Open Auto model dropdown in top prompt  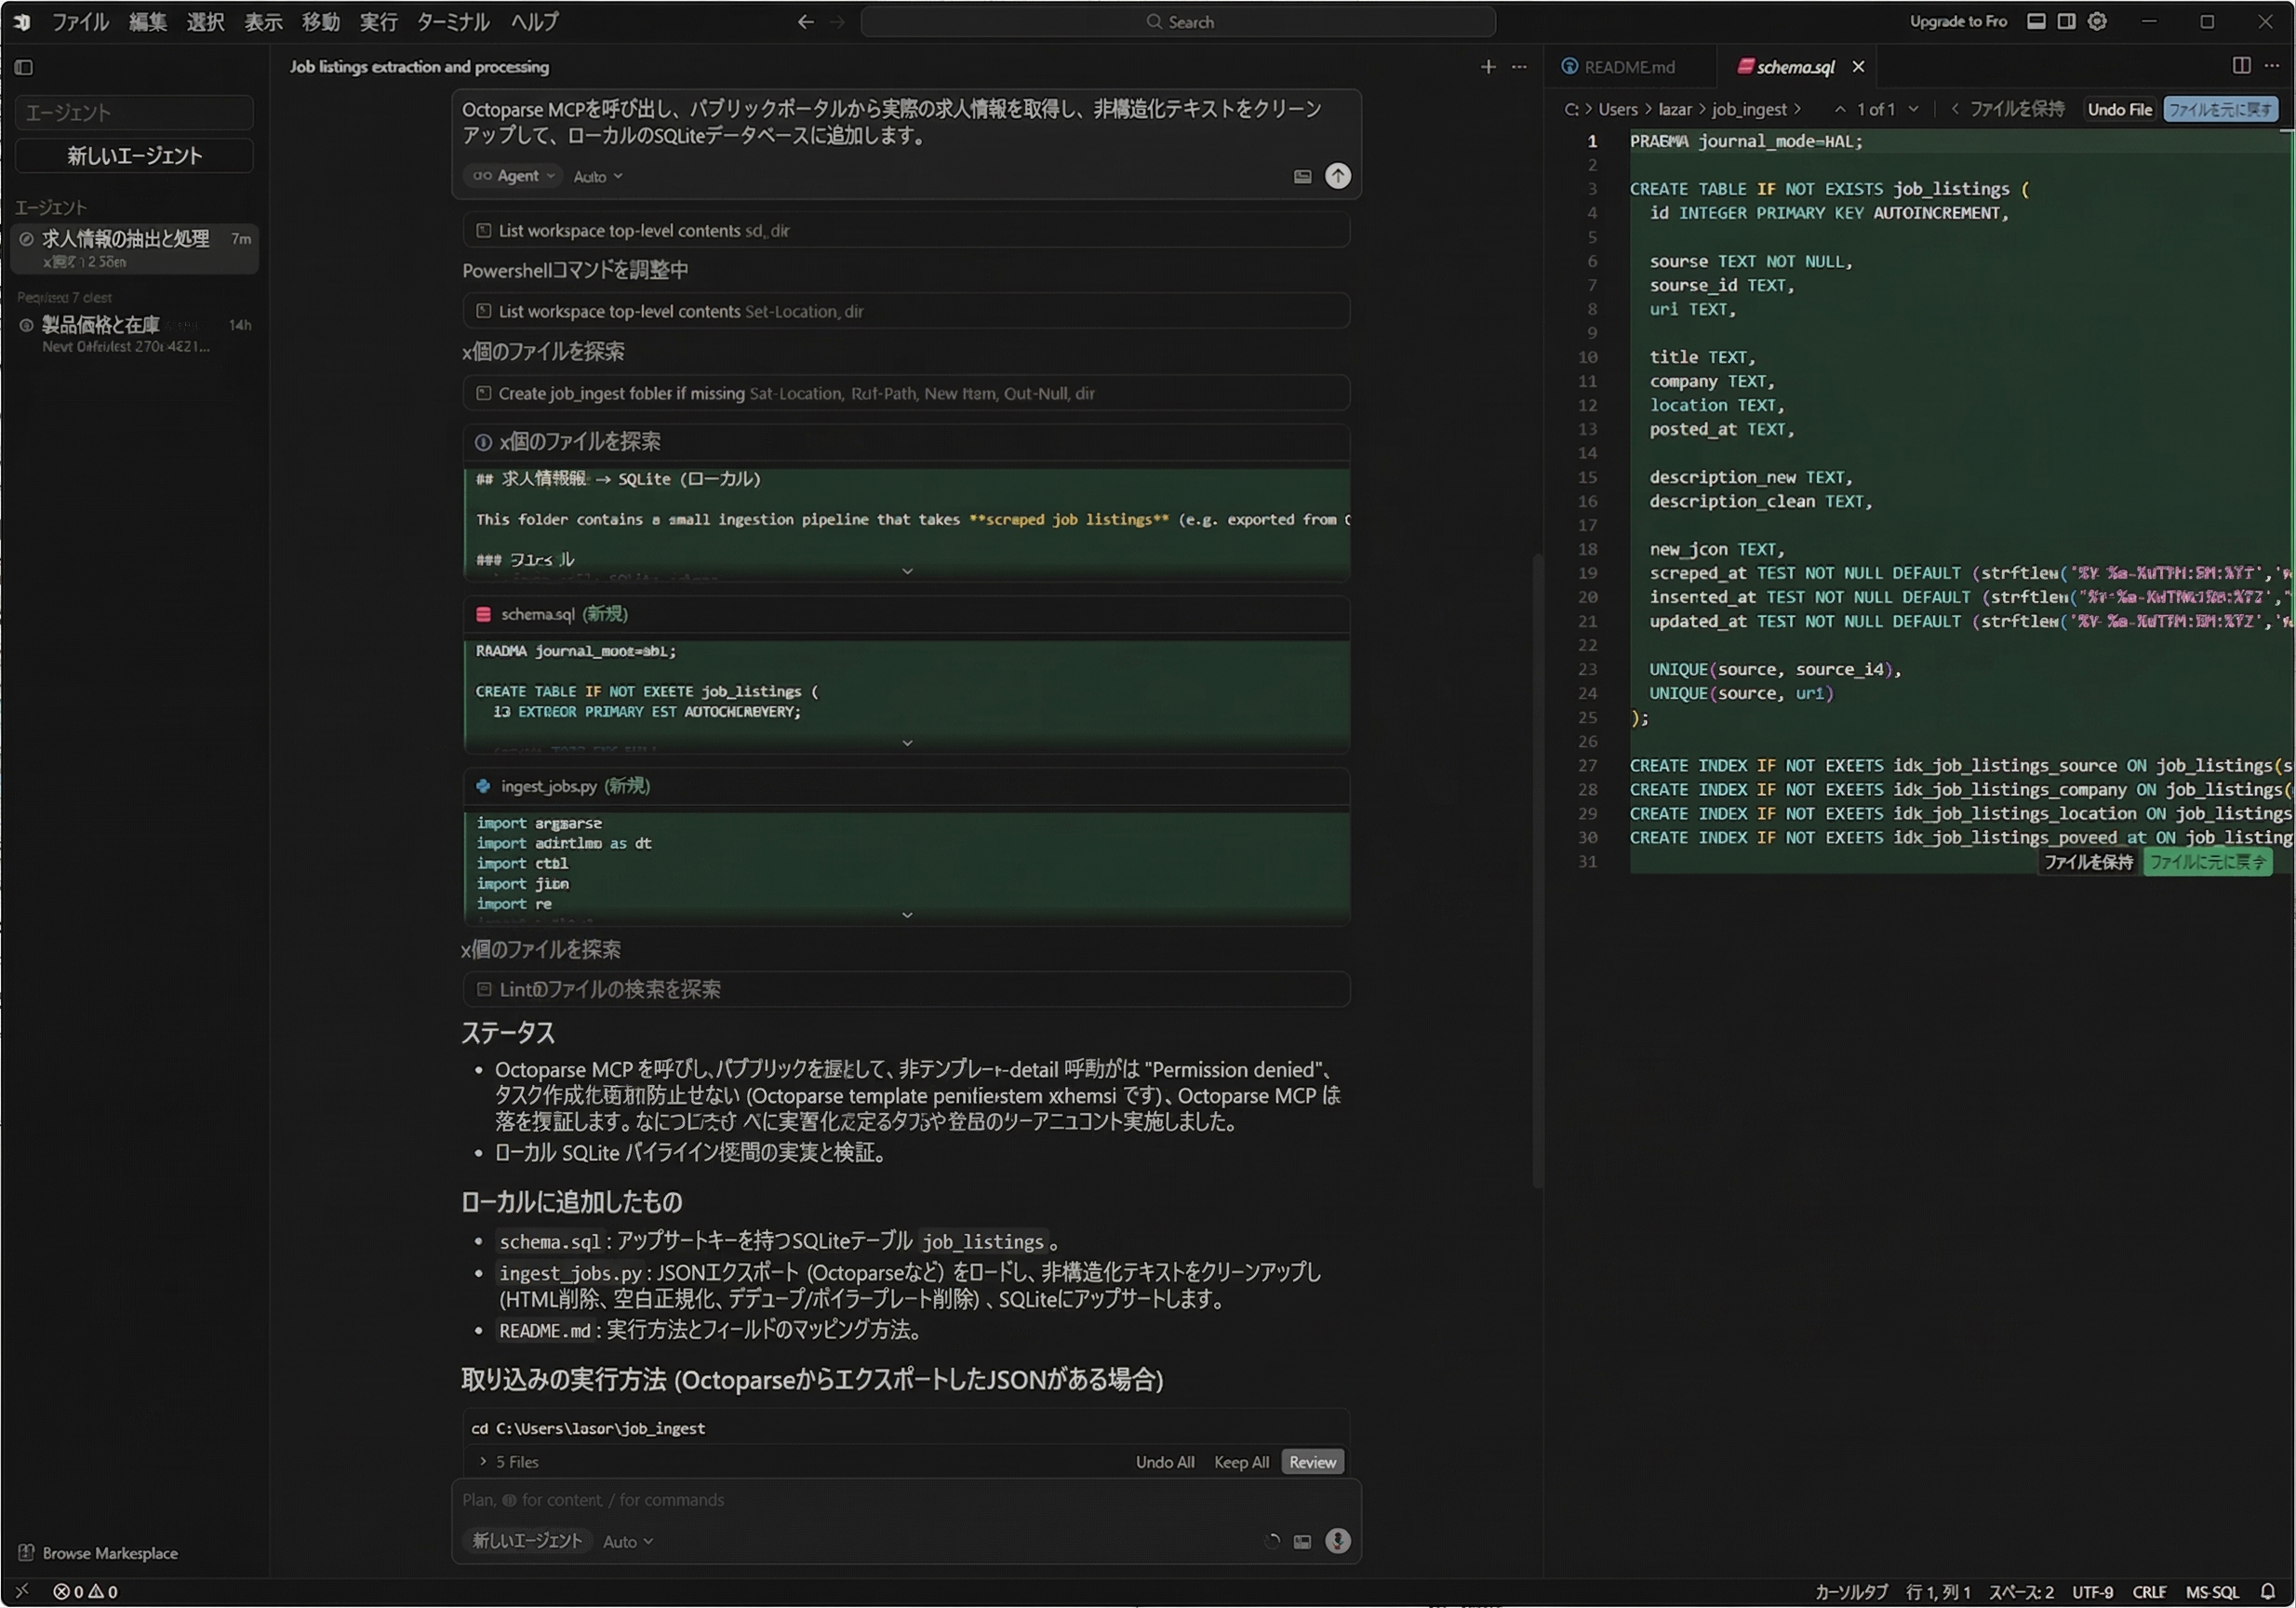(x=598, y=176)
